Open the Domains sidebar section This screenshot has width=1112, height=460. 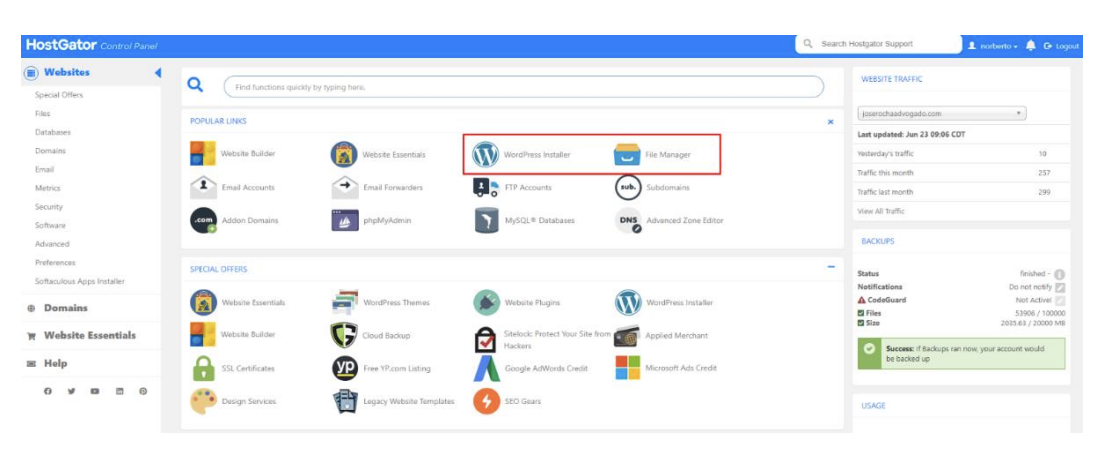[x=65, y=308]
